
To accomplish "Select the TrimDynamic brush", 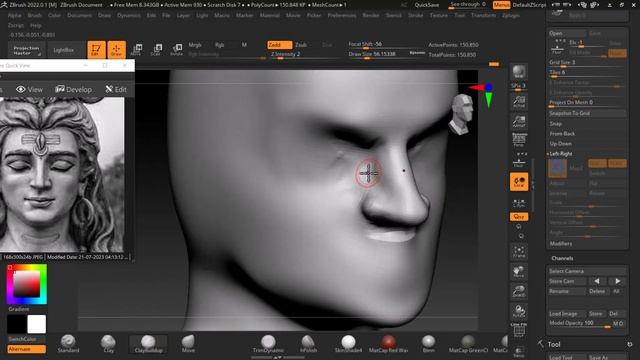I will pos(268,344).
